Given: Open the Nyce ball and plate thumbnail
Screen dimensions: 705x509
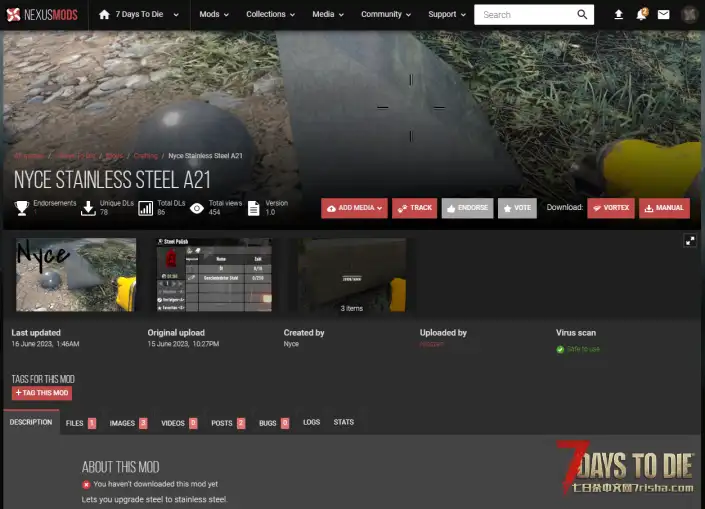Looking at the screenshot, I should click(76, 275).
